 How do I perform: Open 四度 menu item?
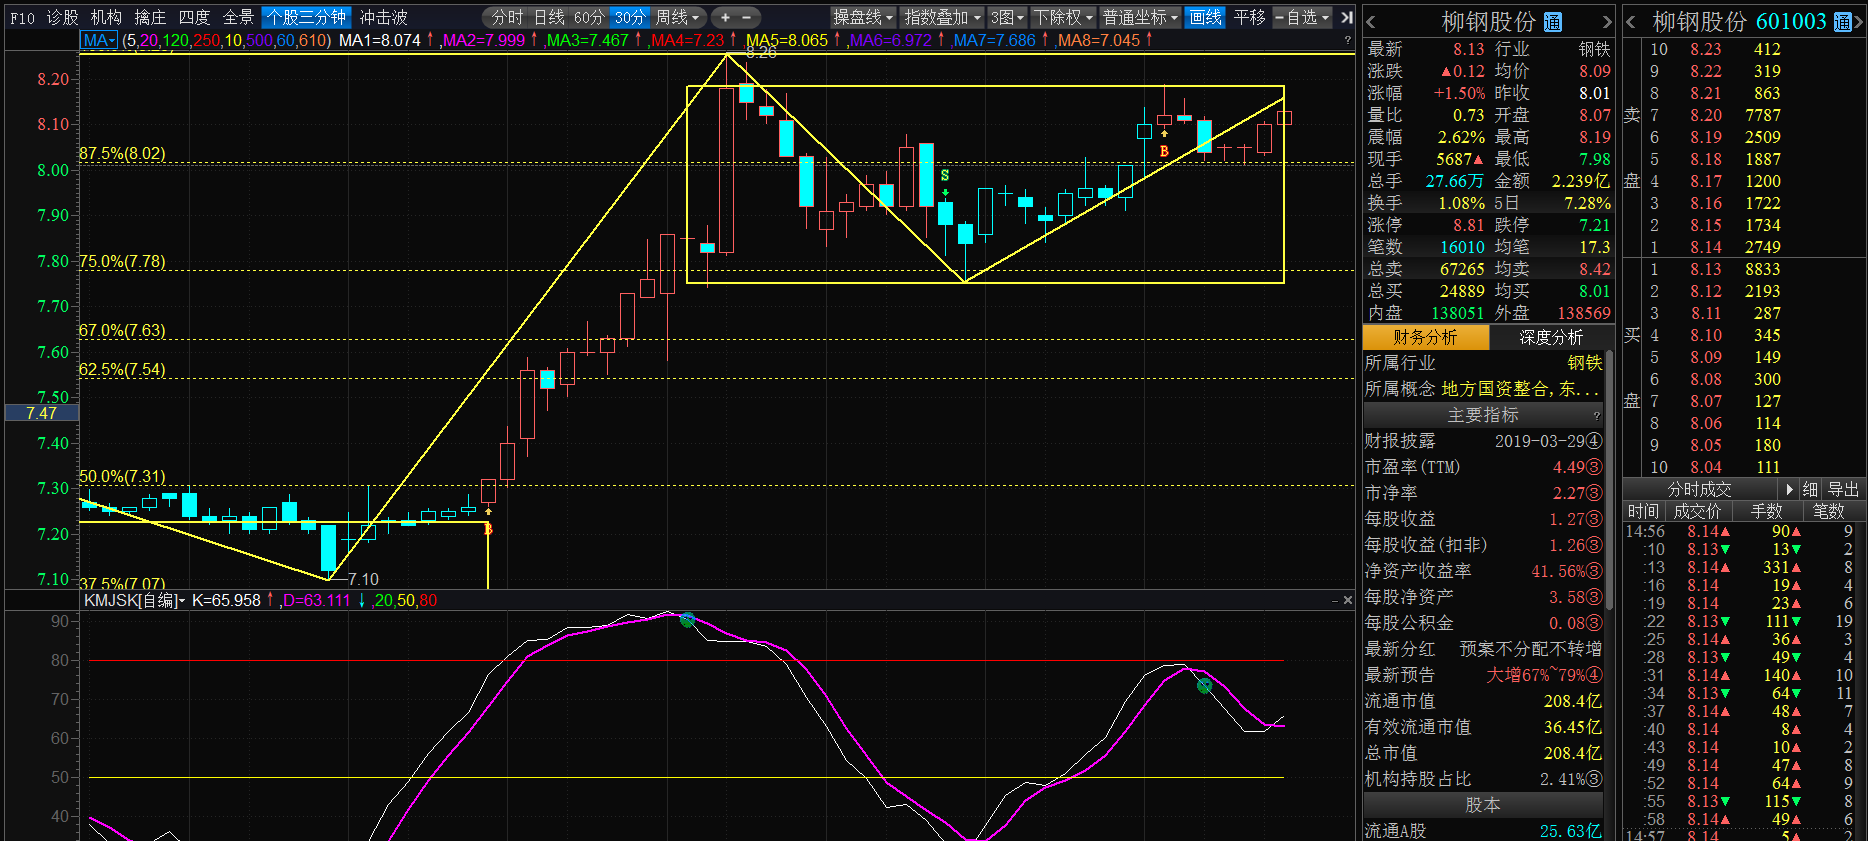194,17
